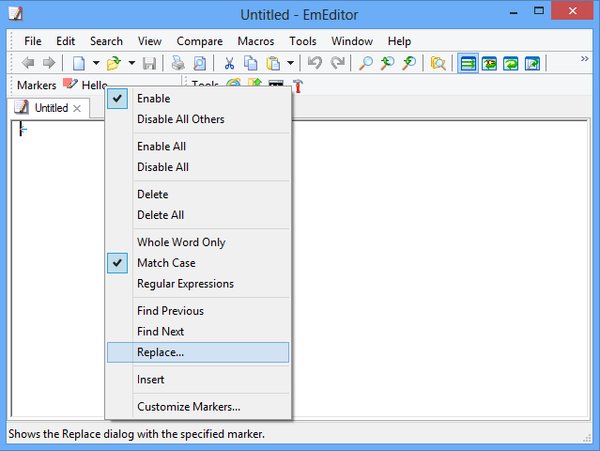
Task: Click the status bar message about Replace
Action: point(137,434)
